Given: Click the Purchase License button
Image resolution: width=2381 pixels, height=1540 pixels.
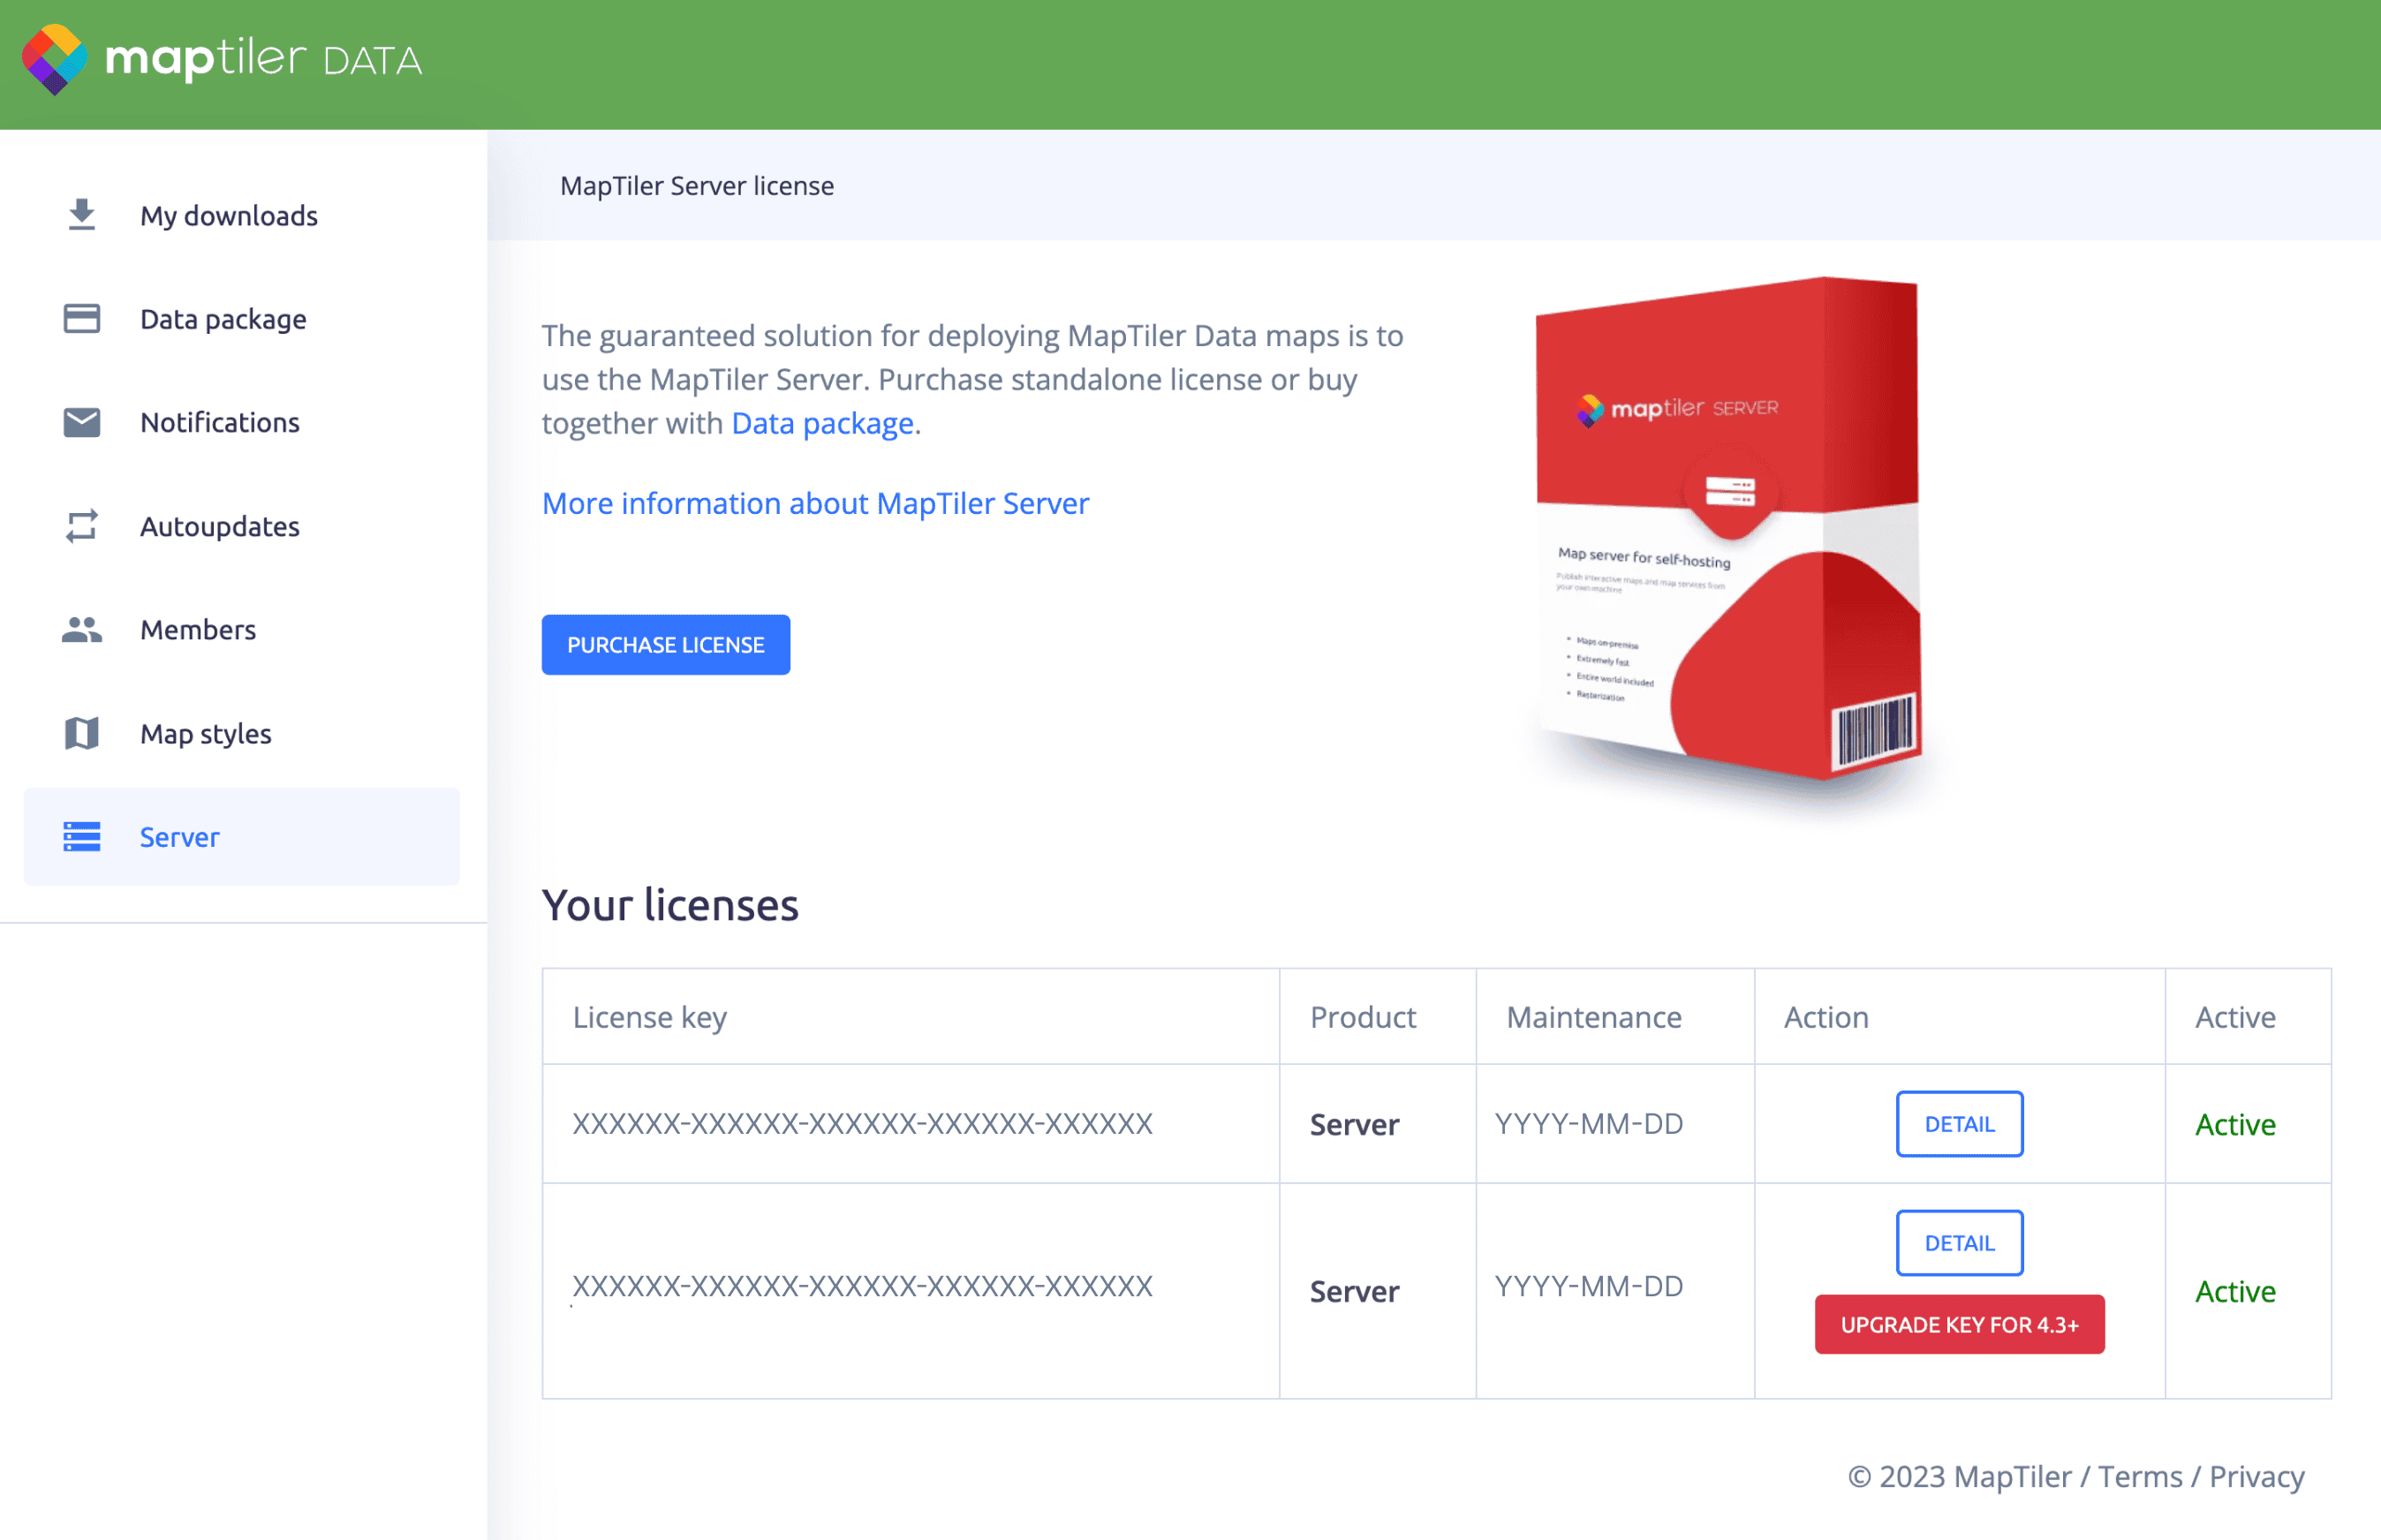Looking at the screenshot, I should (665, 644).
